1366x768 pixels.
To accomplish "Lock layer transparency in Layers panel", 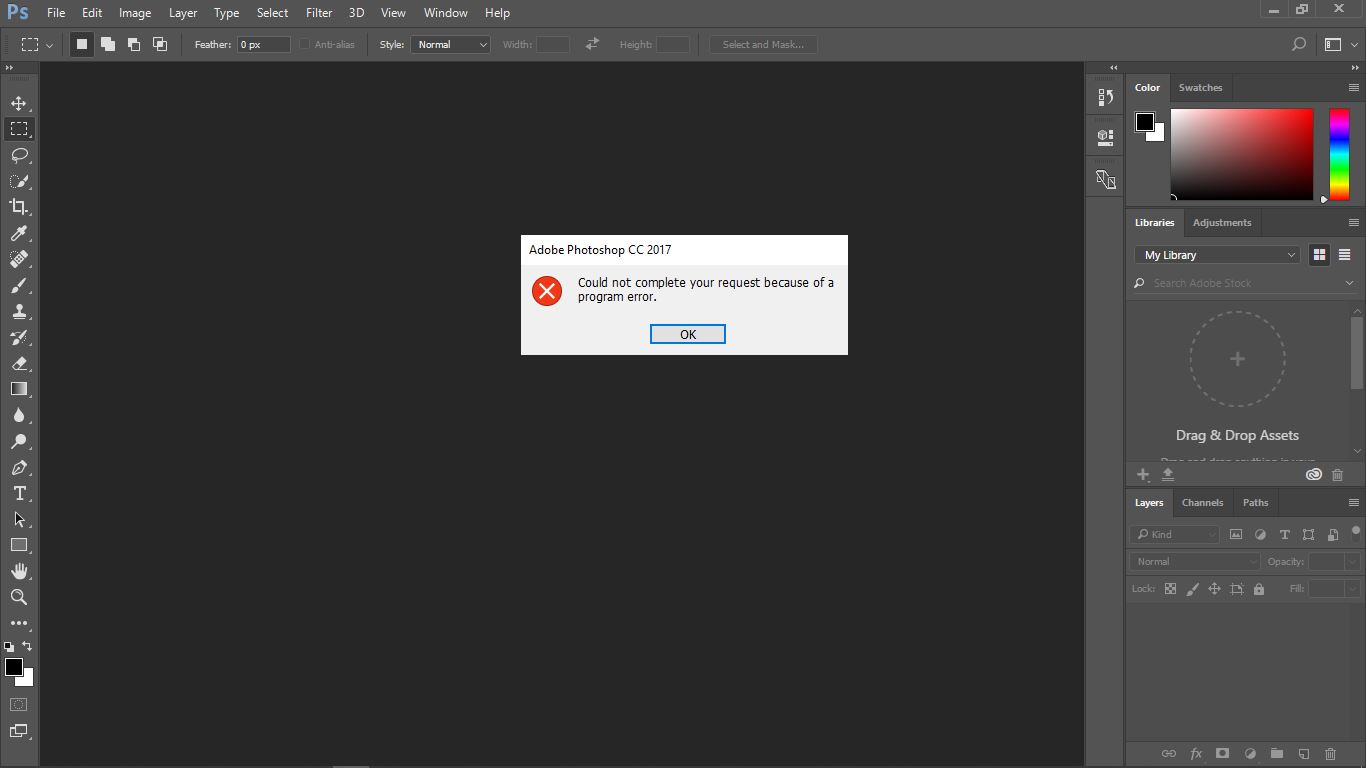I will pos(1170,588).
